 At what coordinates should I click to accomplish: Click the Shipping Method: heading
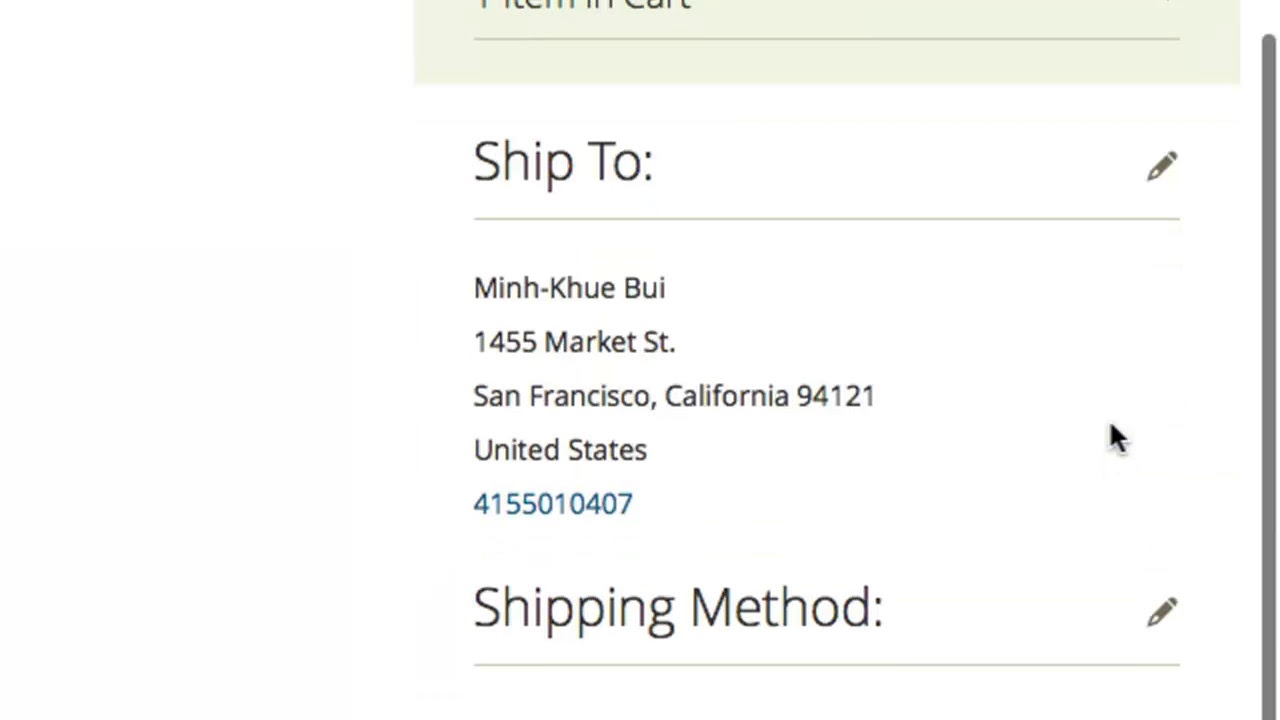pos(678,608)
